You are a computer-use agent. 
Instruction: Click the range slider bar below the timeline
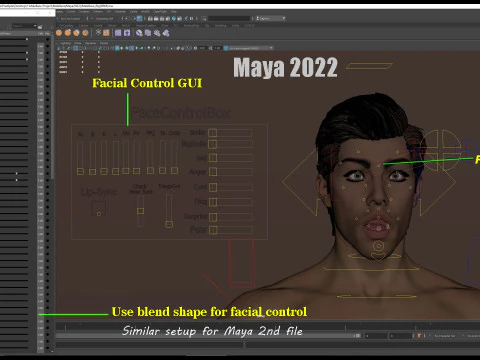point(207,336)
